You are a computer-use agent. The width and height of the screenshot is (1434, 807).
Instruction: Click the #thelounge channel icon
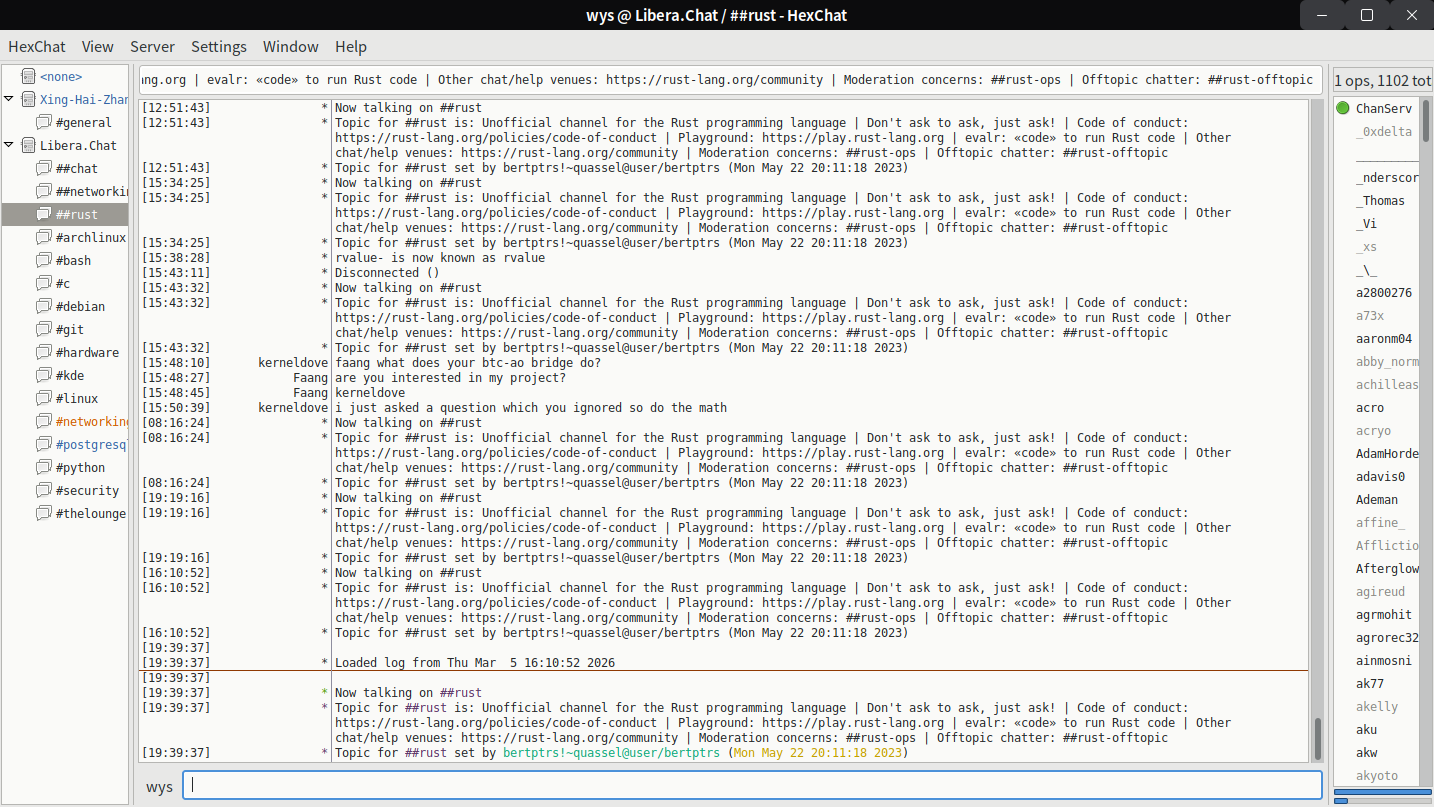pyautogui.click(x=44, y=513)
